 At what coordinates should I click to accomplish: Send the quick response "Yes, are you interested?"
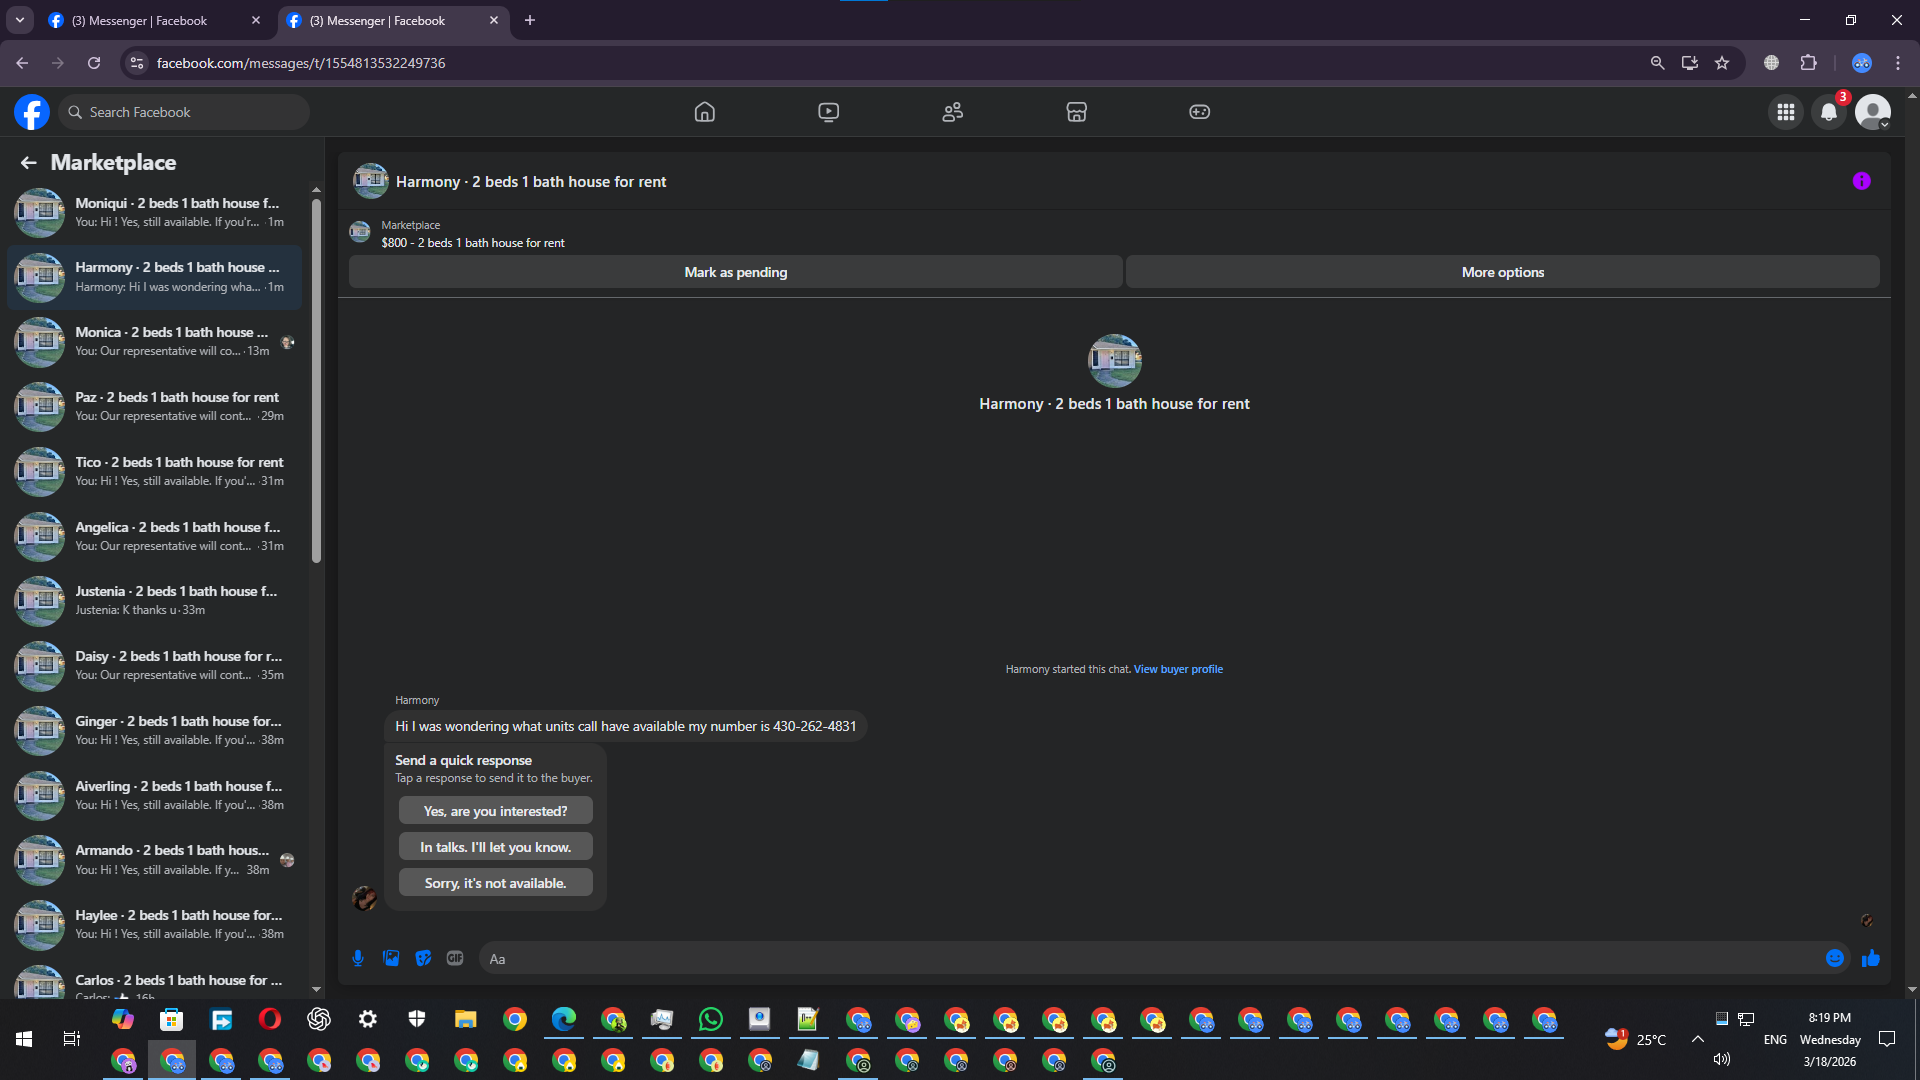click(495, 811)
